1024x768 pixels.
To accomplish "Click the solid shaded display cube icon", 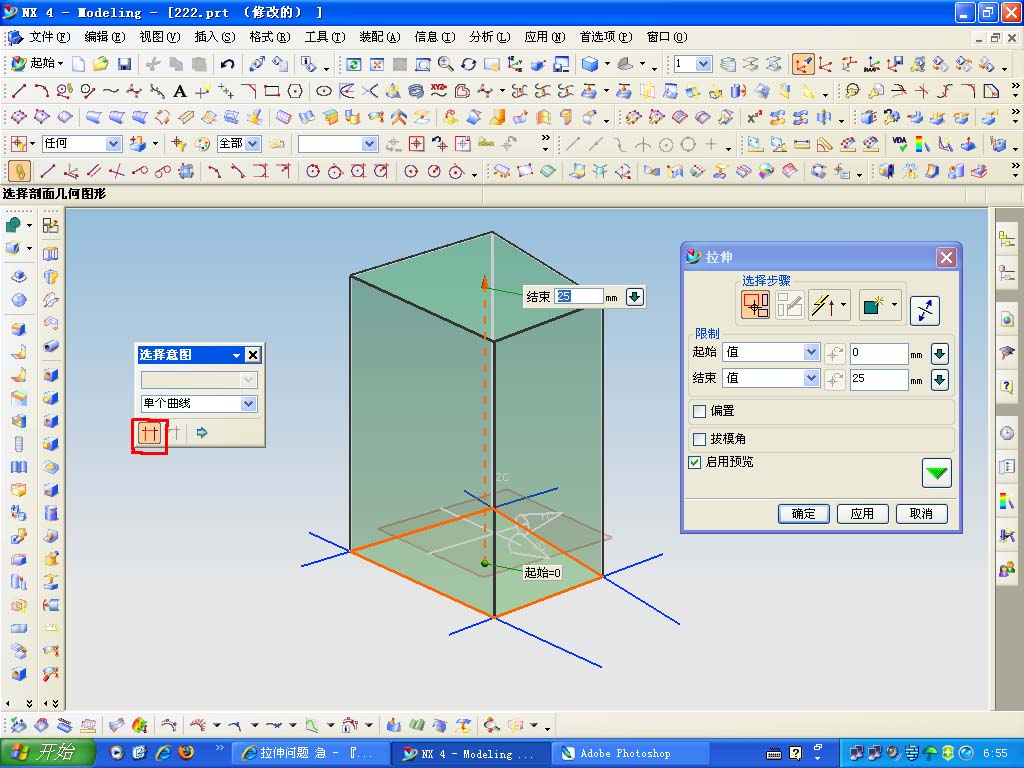I will (x=590, y=64).
